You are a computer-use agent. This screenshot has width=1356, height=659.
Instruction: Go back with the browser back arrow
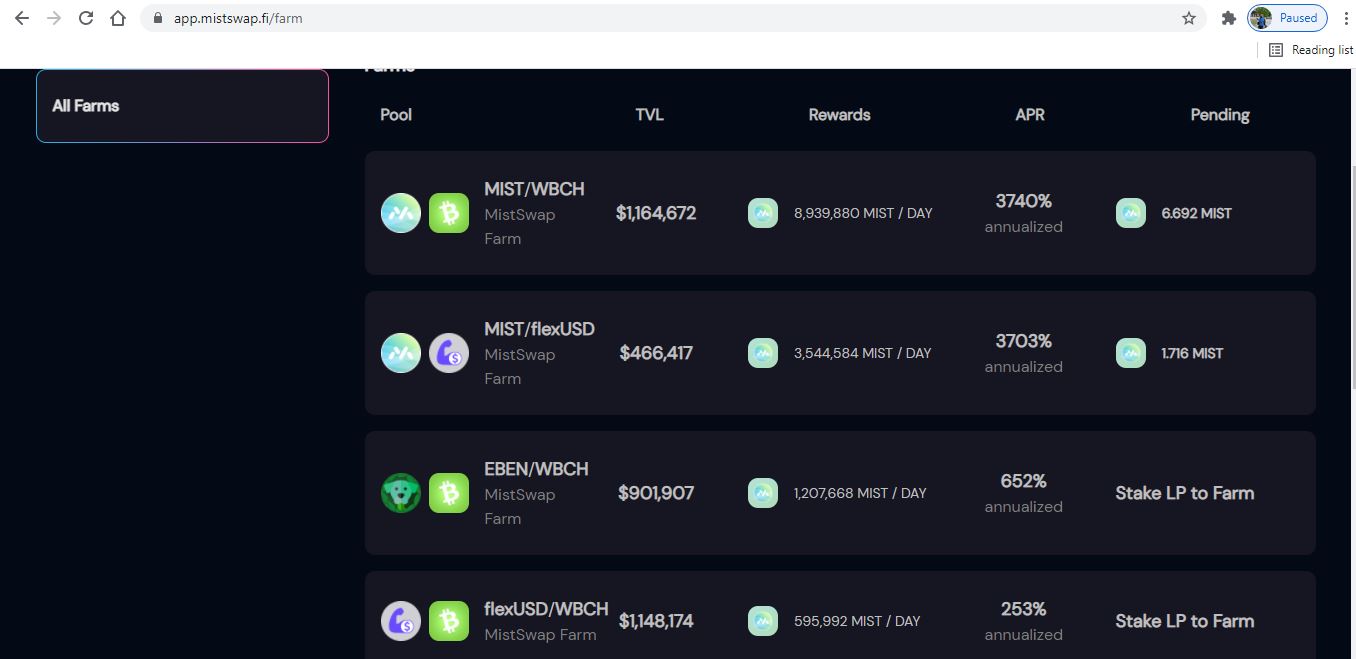(x=22, y=18)
